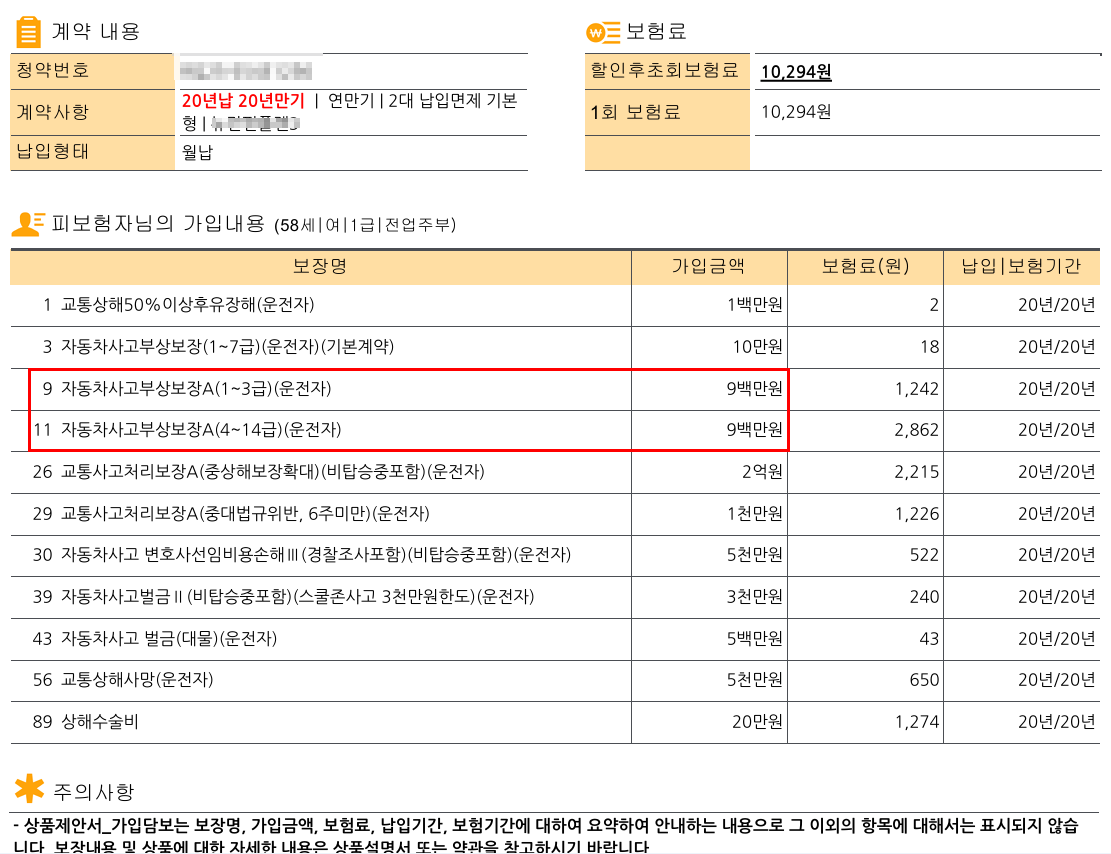Screen dimensions: 1111x854
Task: Click the 주의사항 heading text
Action: pos(94,792)
